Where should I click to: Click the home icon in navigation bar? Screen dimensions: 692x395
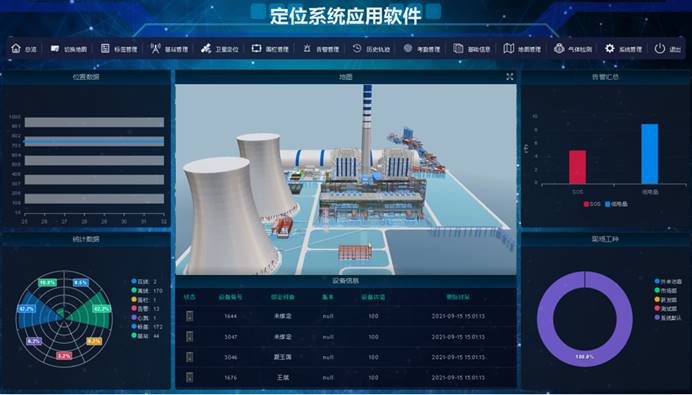(16, 49)
